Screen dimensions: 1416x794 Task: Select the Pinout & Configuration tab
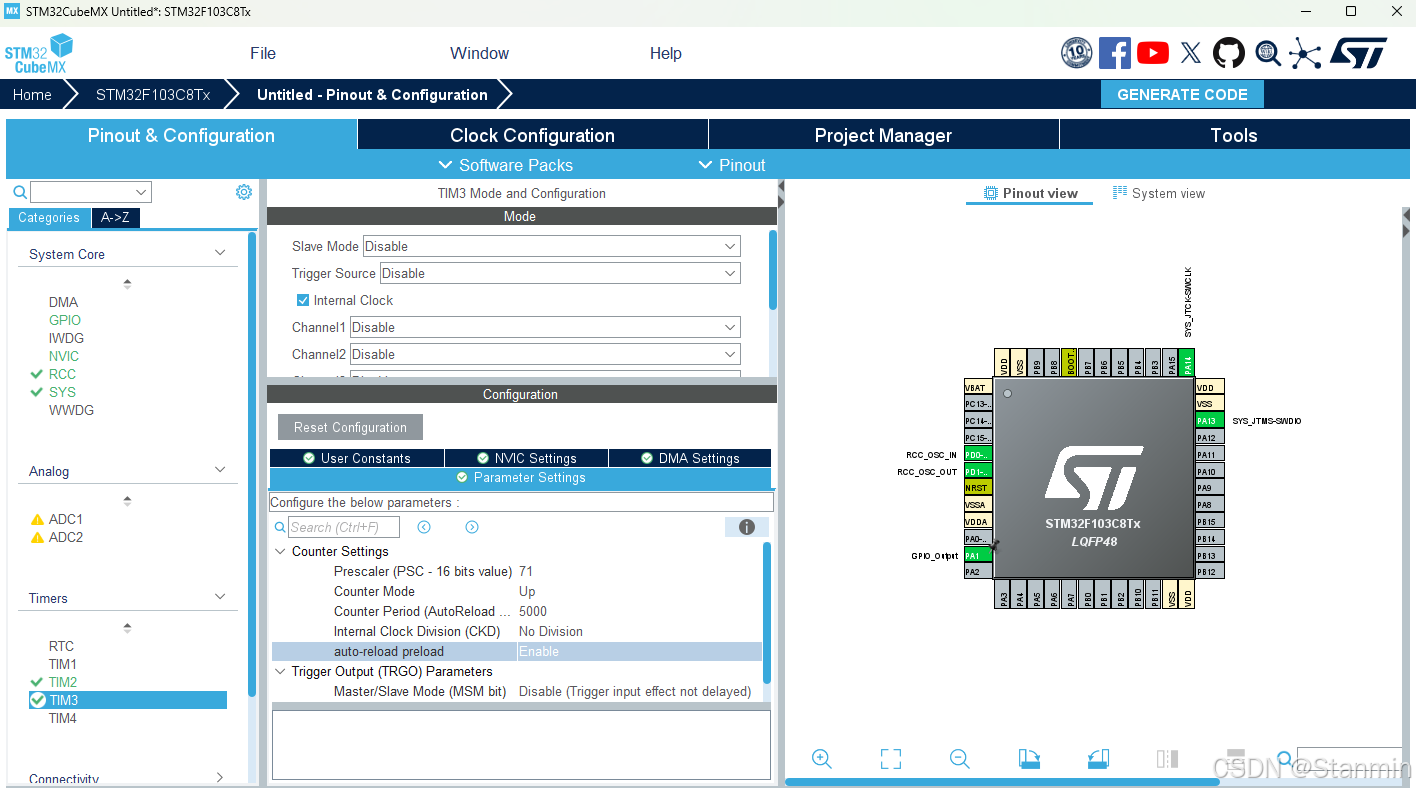[181, 135]
